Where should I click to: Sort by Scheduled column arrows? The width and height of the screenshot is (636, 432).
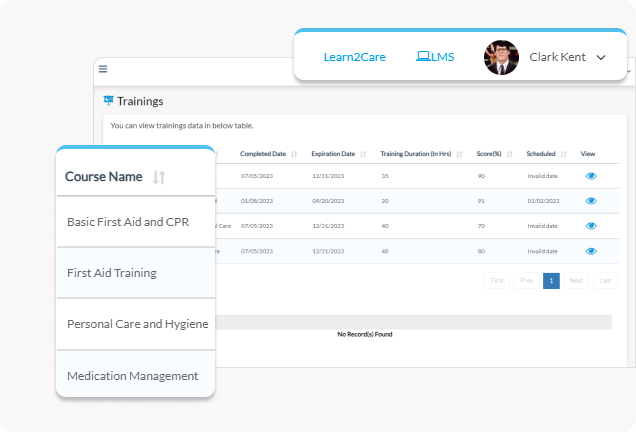(563, 154)
